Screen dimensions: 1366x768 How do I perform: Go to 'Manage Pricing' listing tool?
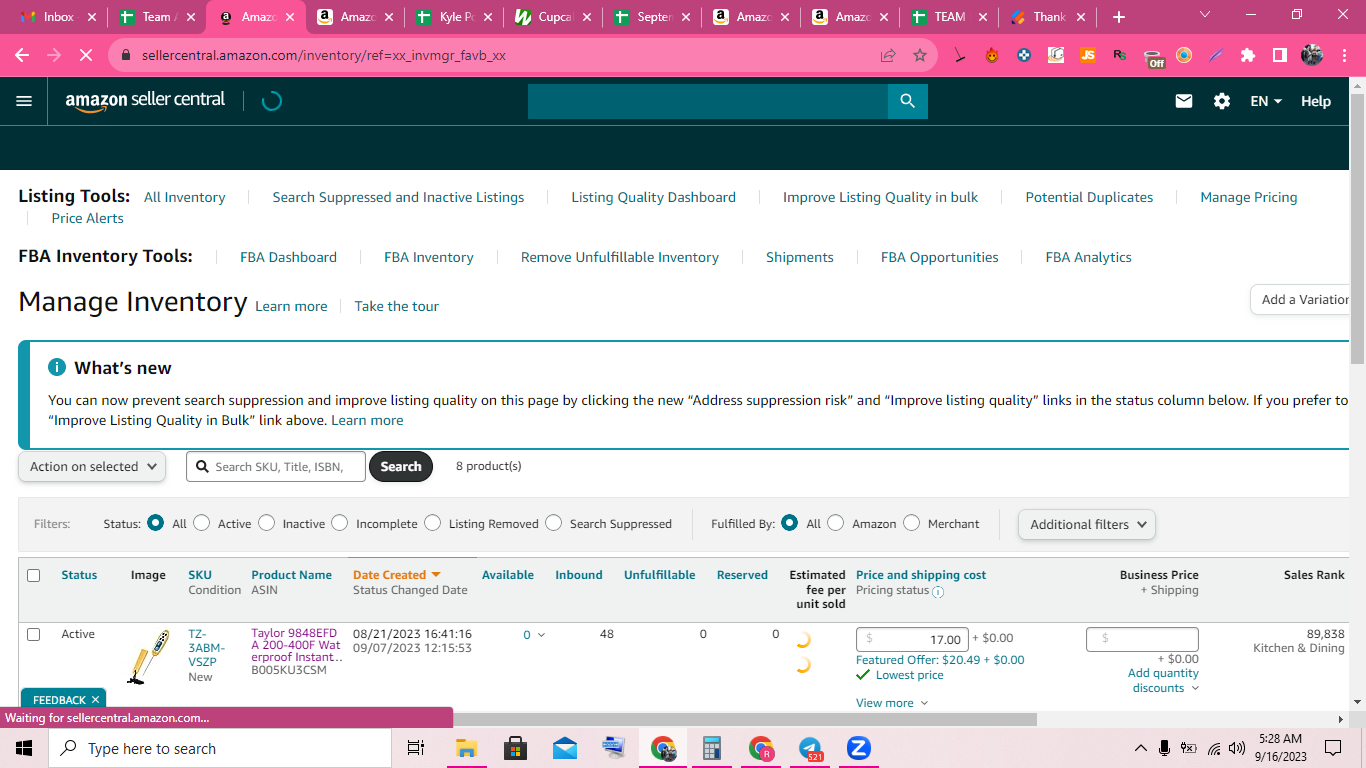point(1248,197)
